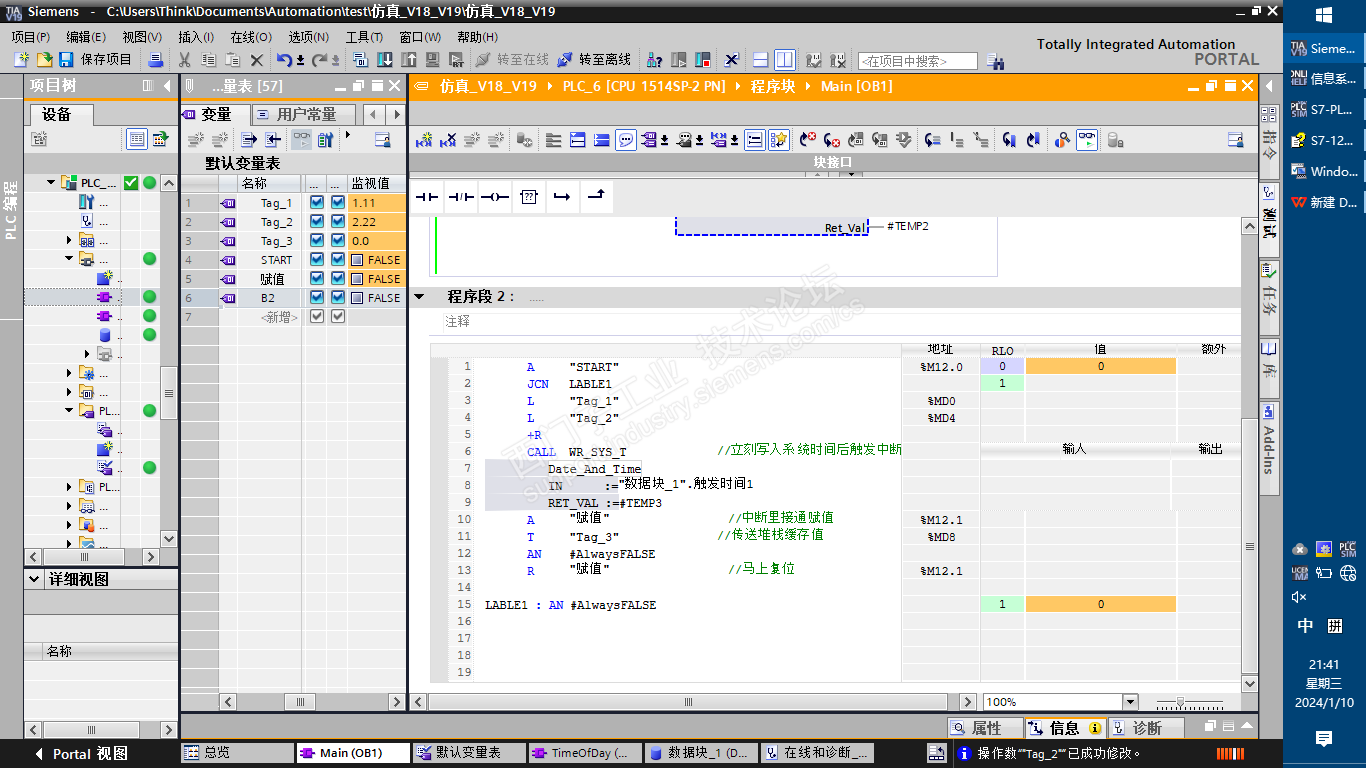The image size is (1366, 768).
Task: Click the print icon in main toolbar
Action: click(156, 60)
